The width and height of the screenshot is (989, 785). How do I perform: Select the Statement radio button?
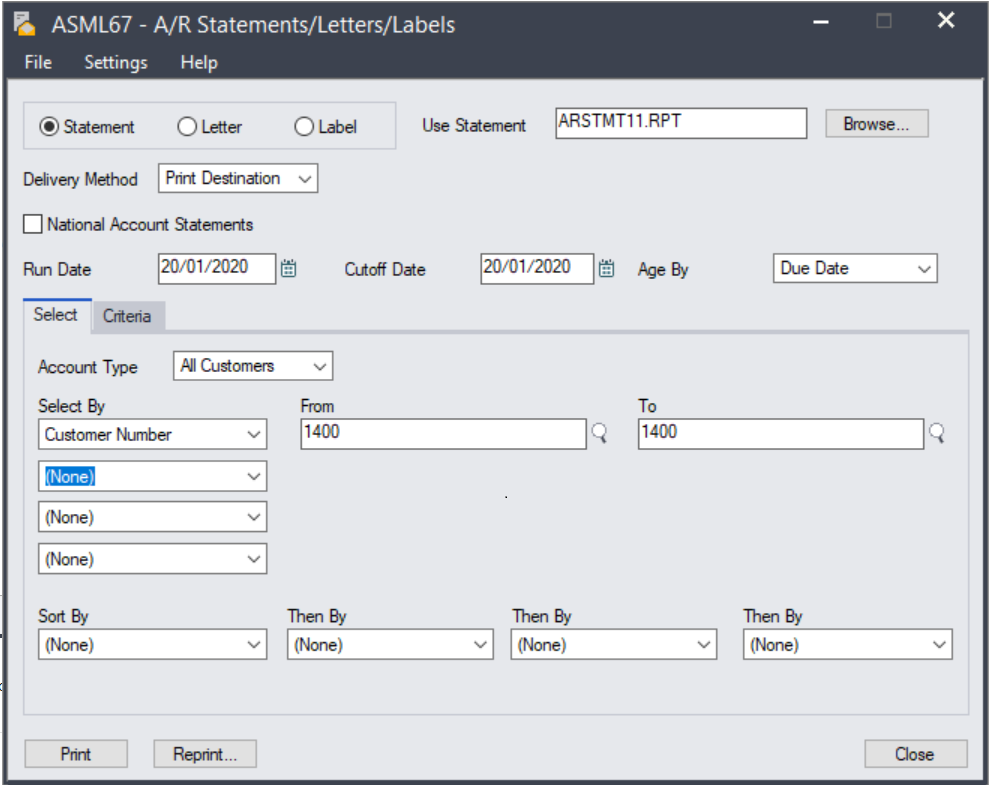49,127
